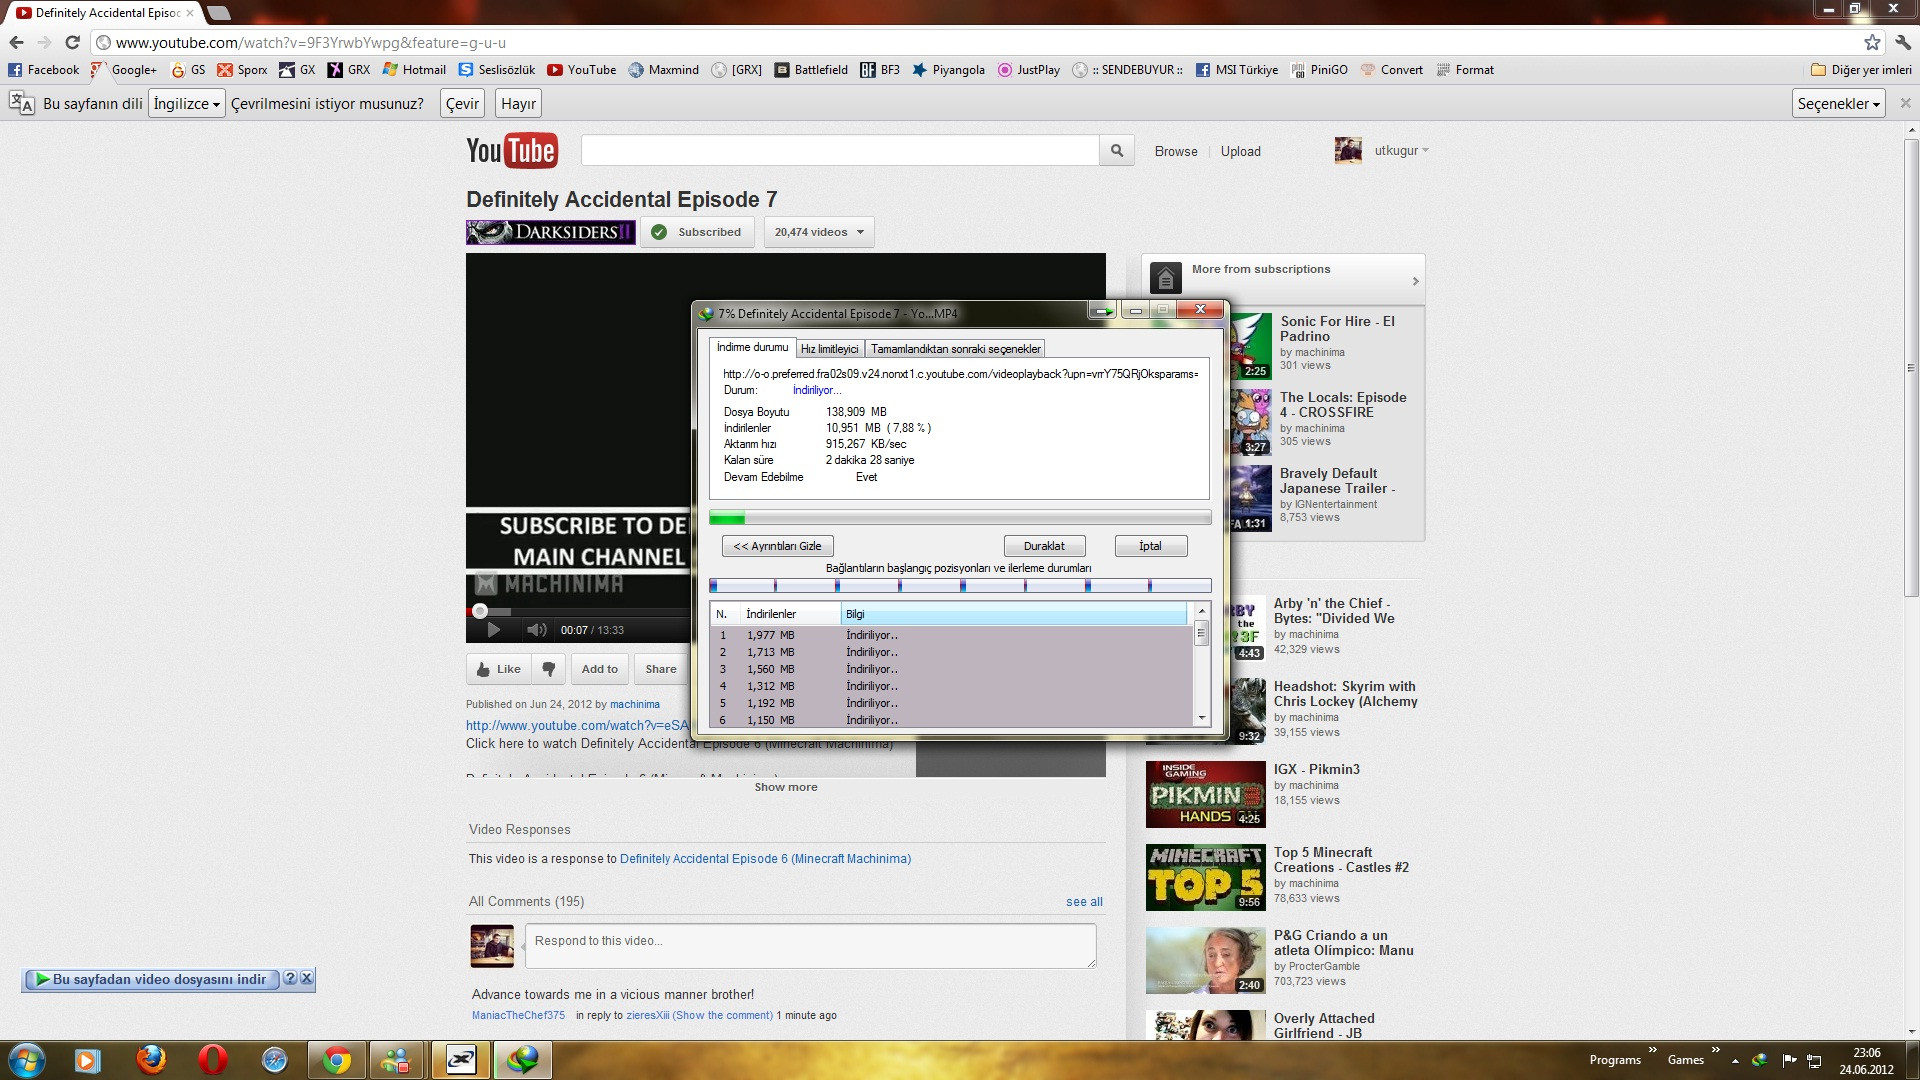
Task: Hide download details with Ayrıntıları Gizle
Action: point(777,546)
